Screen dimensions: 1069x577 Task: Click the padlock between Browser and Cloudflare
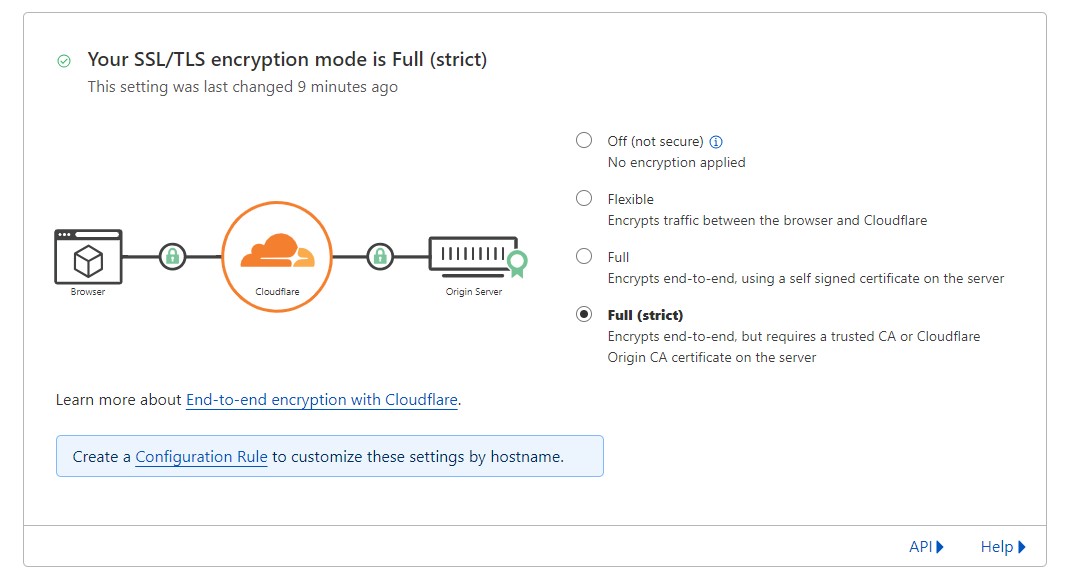173,257
